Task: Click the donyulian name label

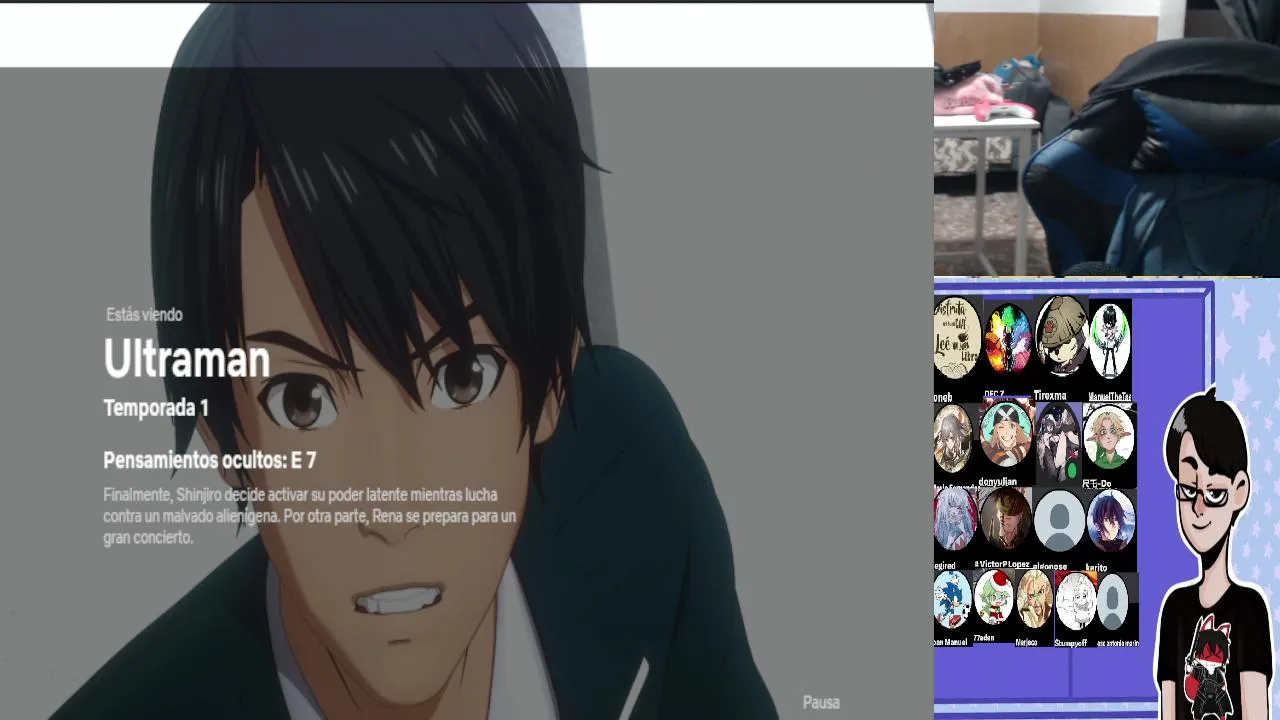Action: (x=997, y=481)
